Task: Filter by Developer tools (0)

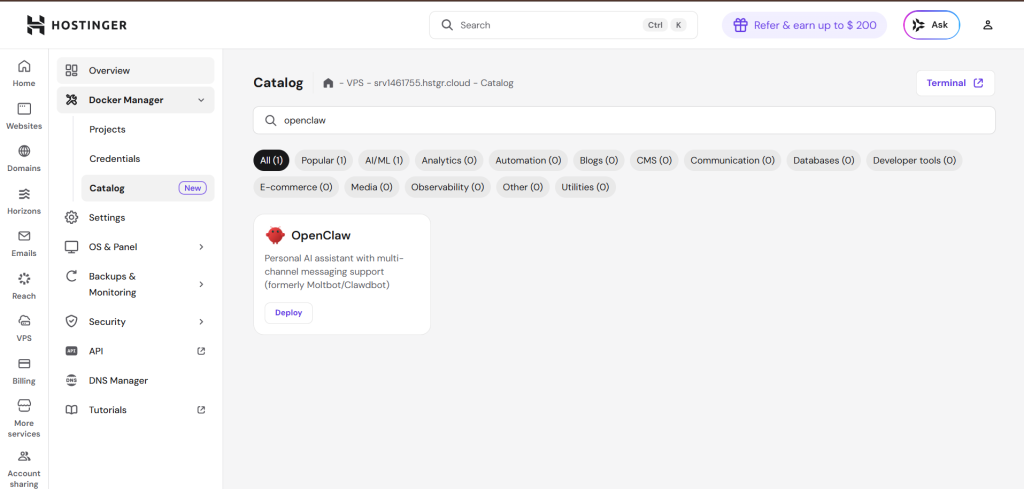Action: pos(914,160)
